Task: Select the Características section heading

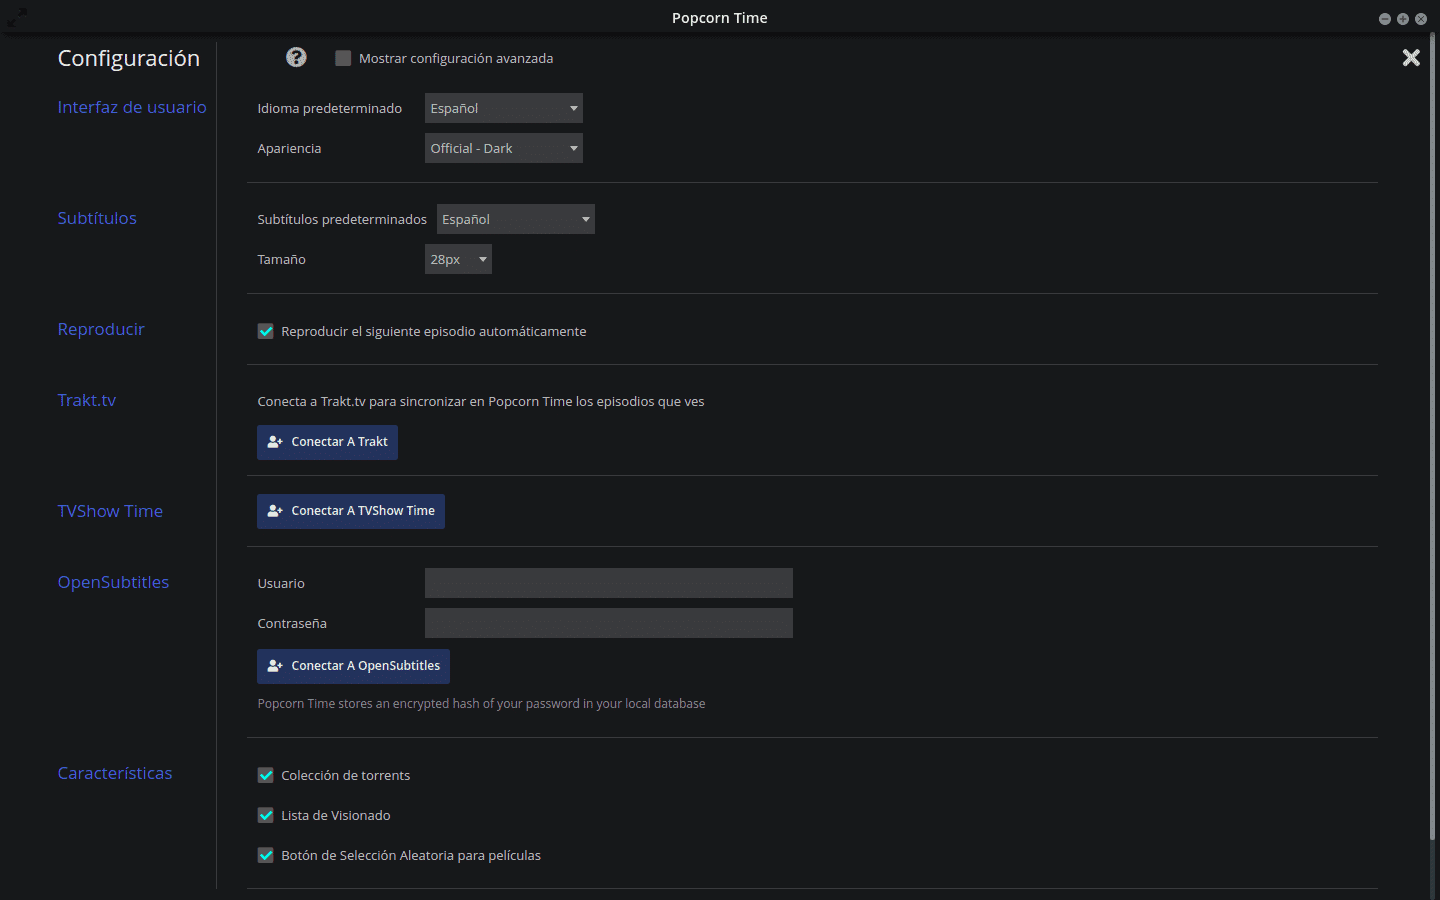Action: pyautogui.click(x=115, y=773)
